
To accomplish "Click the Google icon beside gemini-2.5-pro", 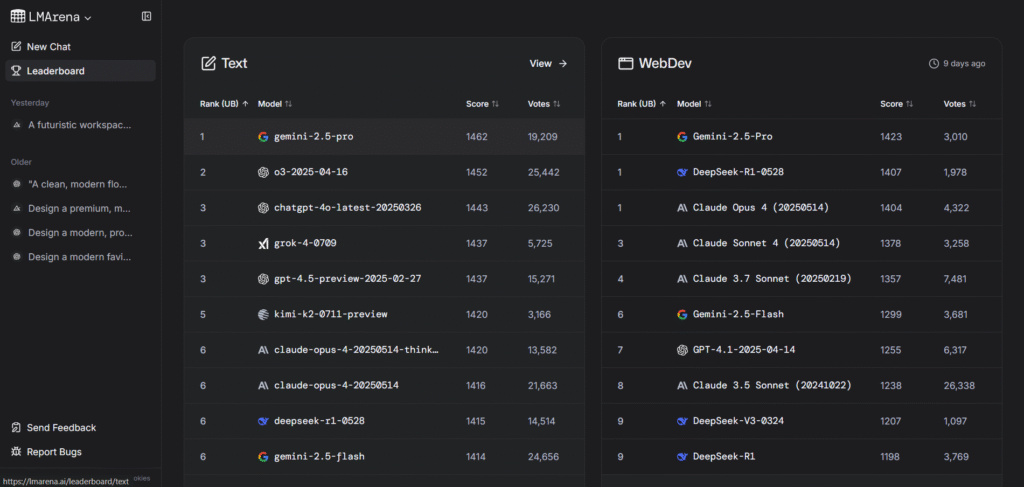I will pyautogui.click(x=263, y=137).
